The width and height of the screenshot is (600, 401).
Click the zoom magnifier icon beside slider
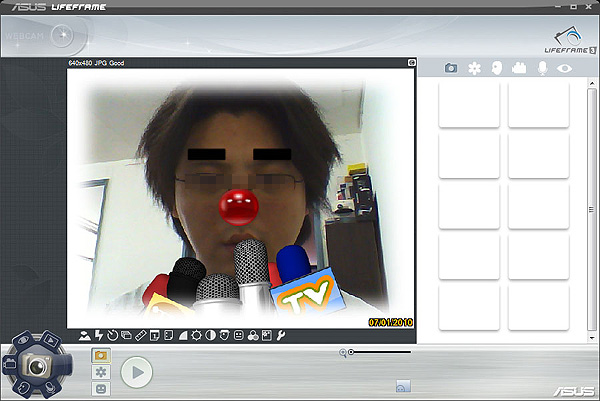pyautogui.click(x=343, y=353)
